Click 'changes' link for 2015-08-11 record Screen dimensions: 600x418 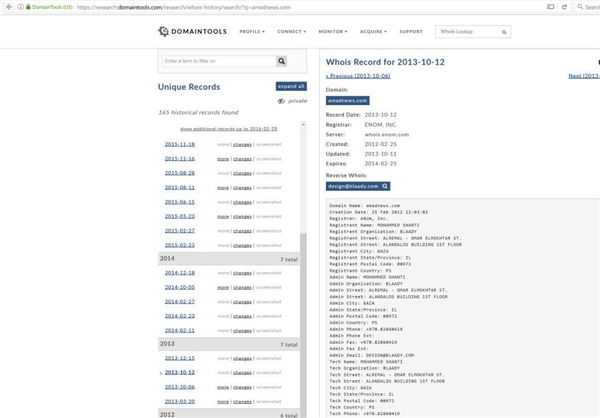click(x=242, y=188)
